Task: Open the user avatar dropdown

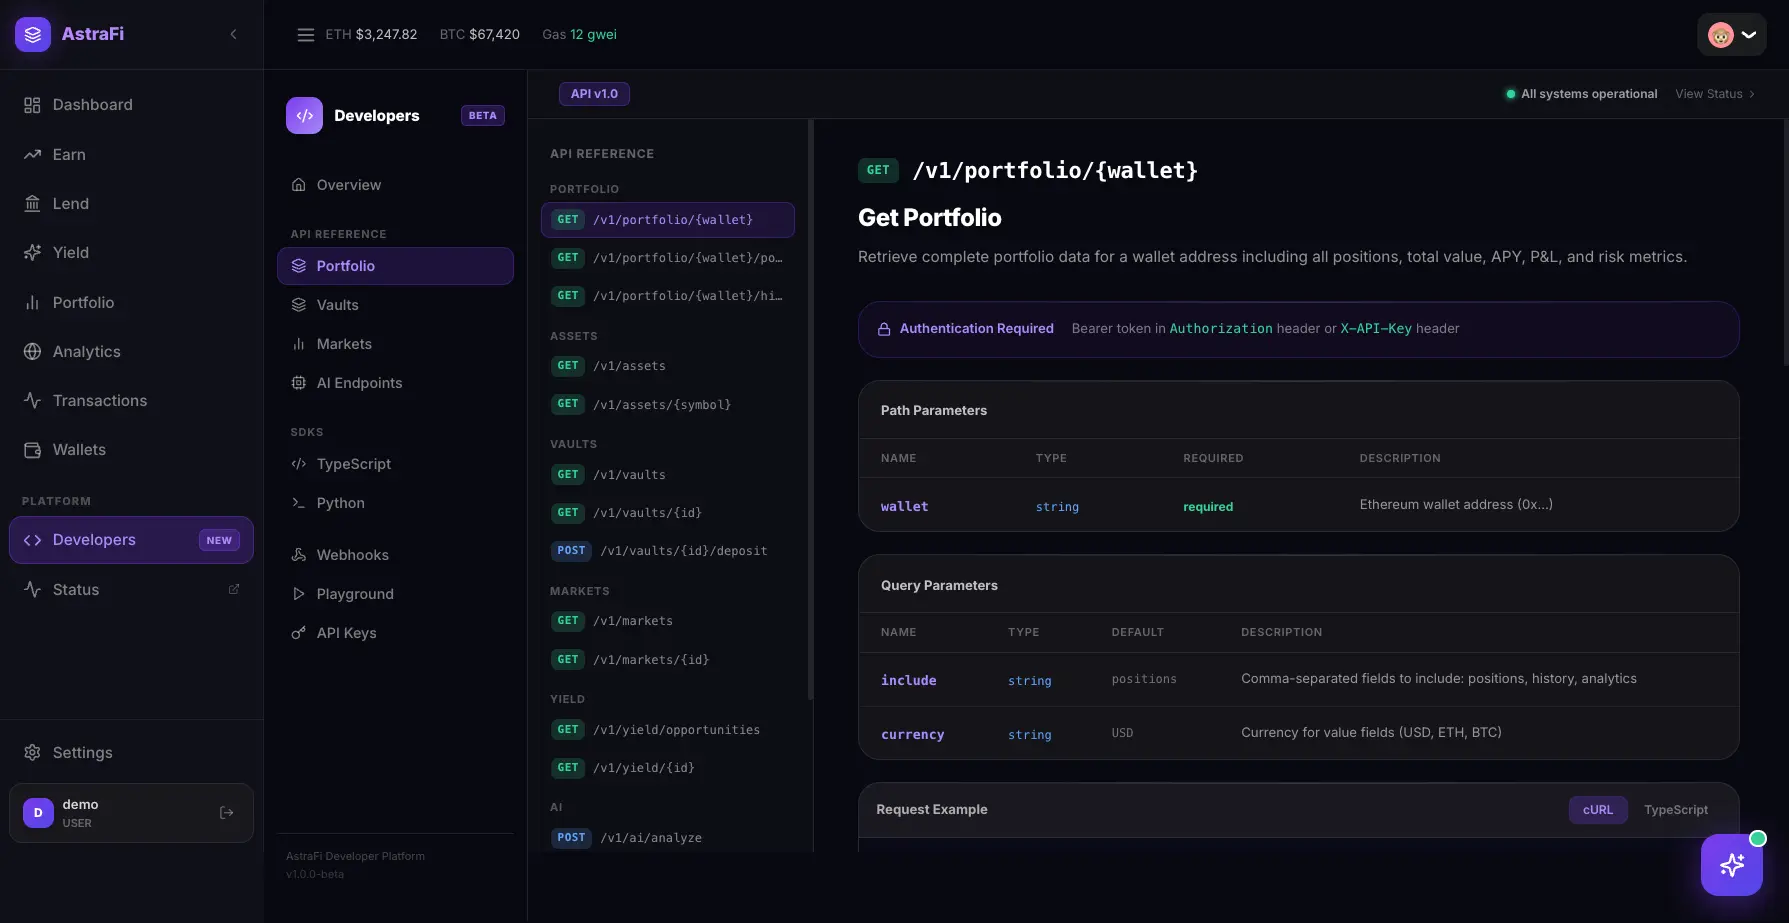Action: (x=1731, y=35)
